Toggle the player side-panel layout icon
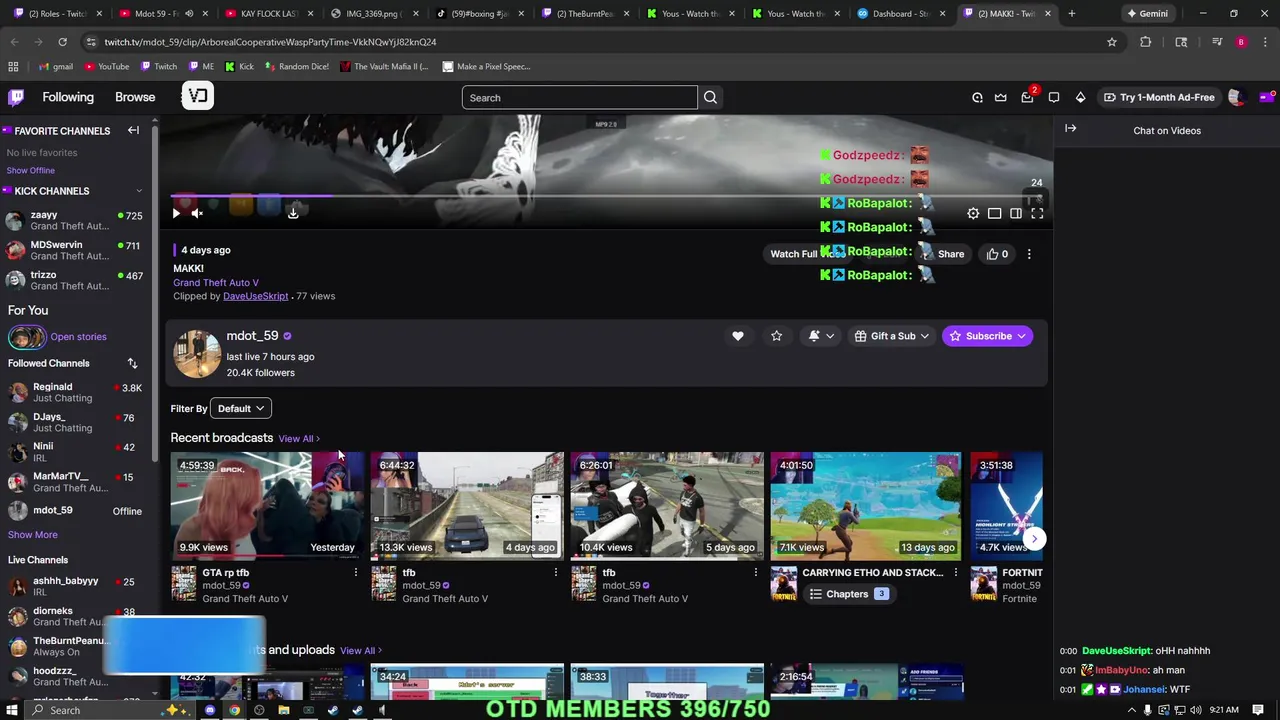 tap(1016, 213)
